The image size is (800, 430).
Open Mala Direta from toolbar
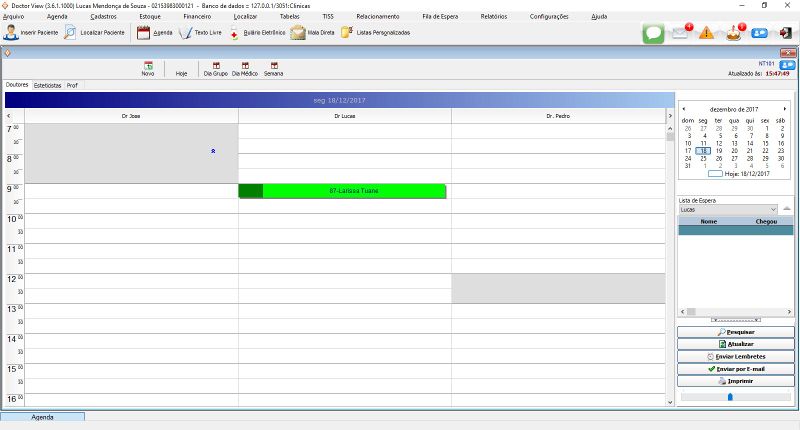(x=299, y=33)
